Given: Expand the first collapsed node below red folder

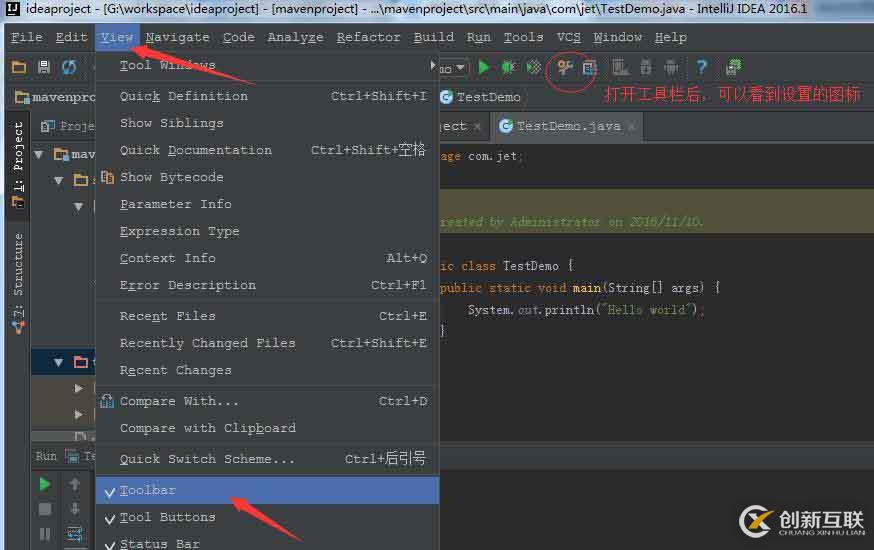Looking at the screenshot, I should coord(79,388).
